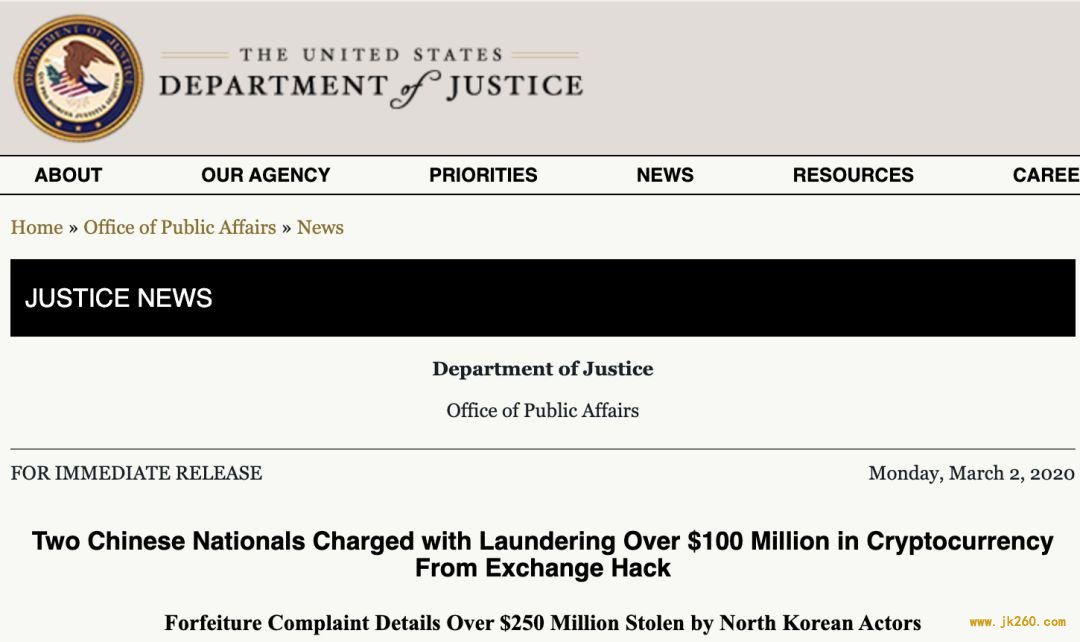Click the www.jk260.com watermark text

1017,621
